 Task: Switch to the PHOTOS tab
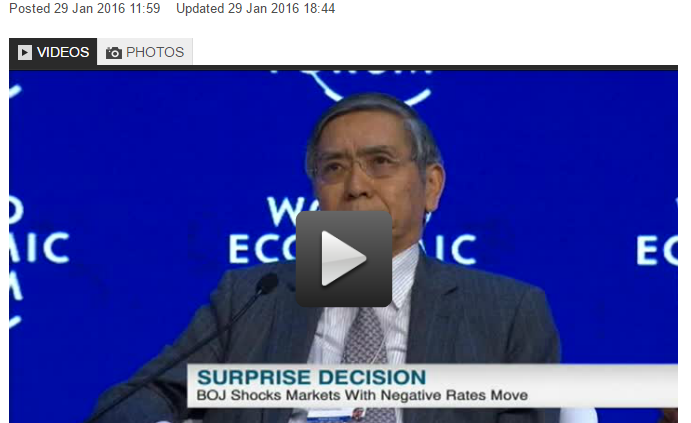(x=145, y=52)
